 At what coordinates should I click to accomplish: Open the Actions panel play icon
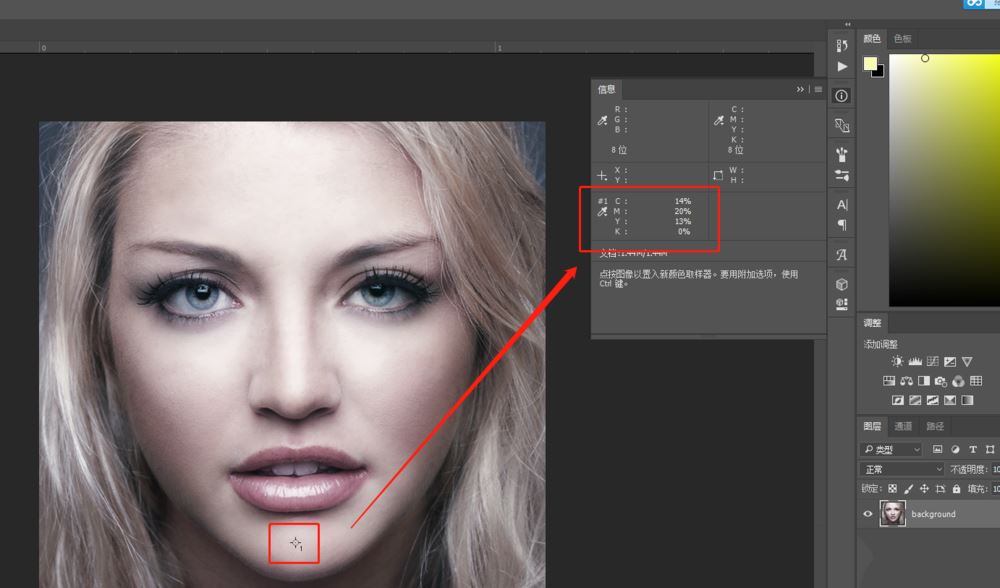[842, 66]
